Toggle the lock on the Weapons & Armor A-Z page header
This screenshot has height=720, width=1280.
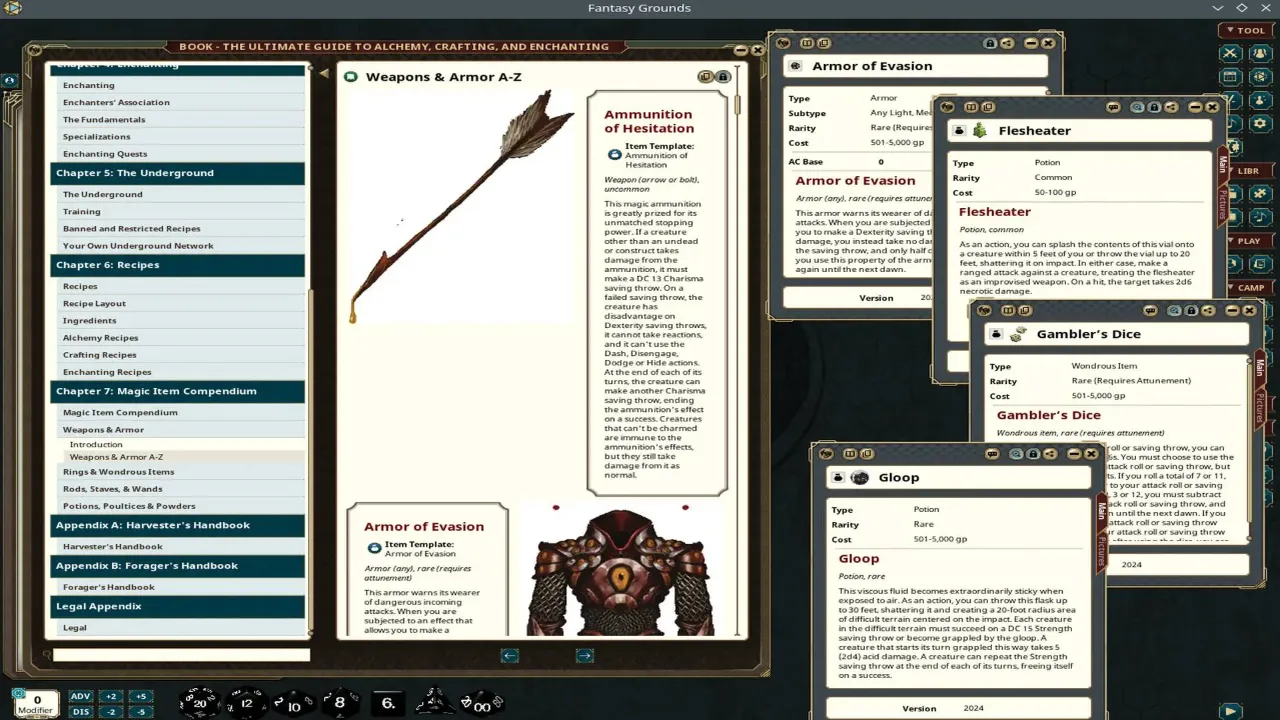[722, 77]
